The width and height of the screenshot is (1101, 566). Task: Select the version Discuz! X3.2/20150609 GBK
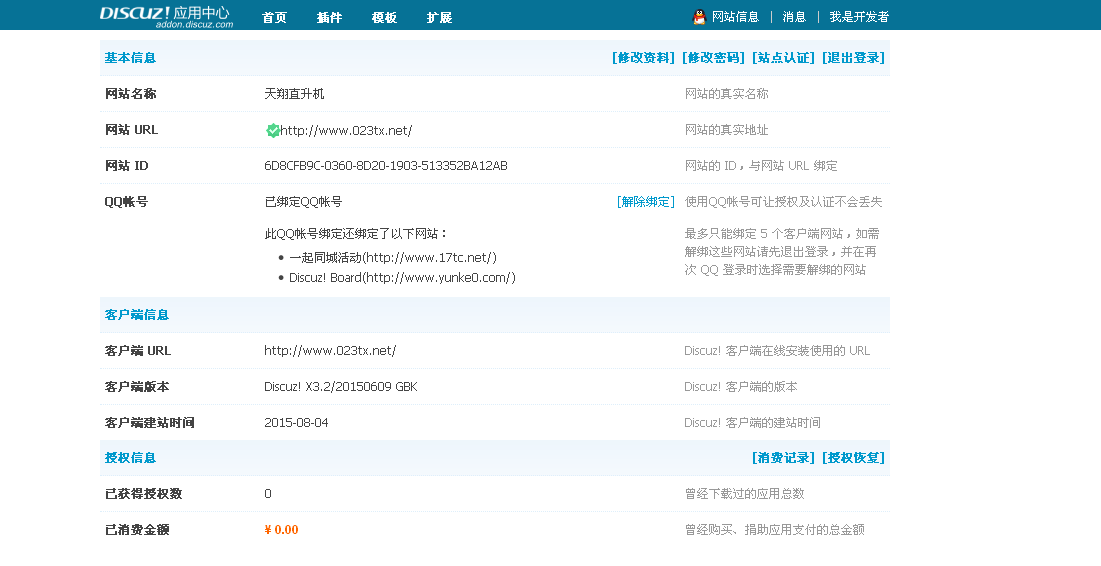pos(341,386)
